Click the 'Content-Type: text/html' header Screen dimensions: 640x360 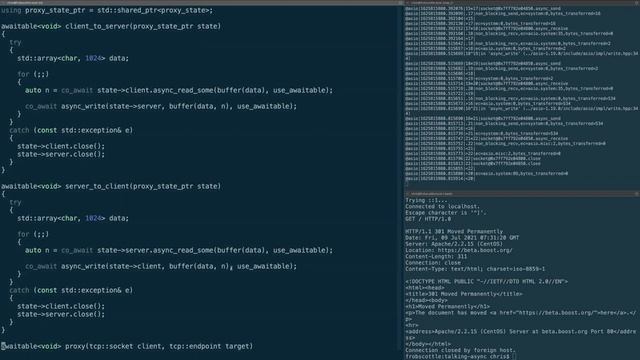tap(475, 269)
